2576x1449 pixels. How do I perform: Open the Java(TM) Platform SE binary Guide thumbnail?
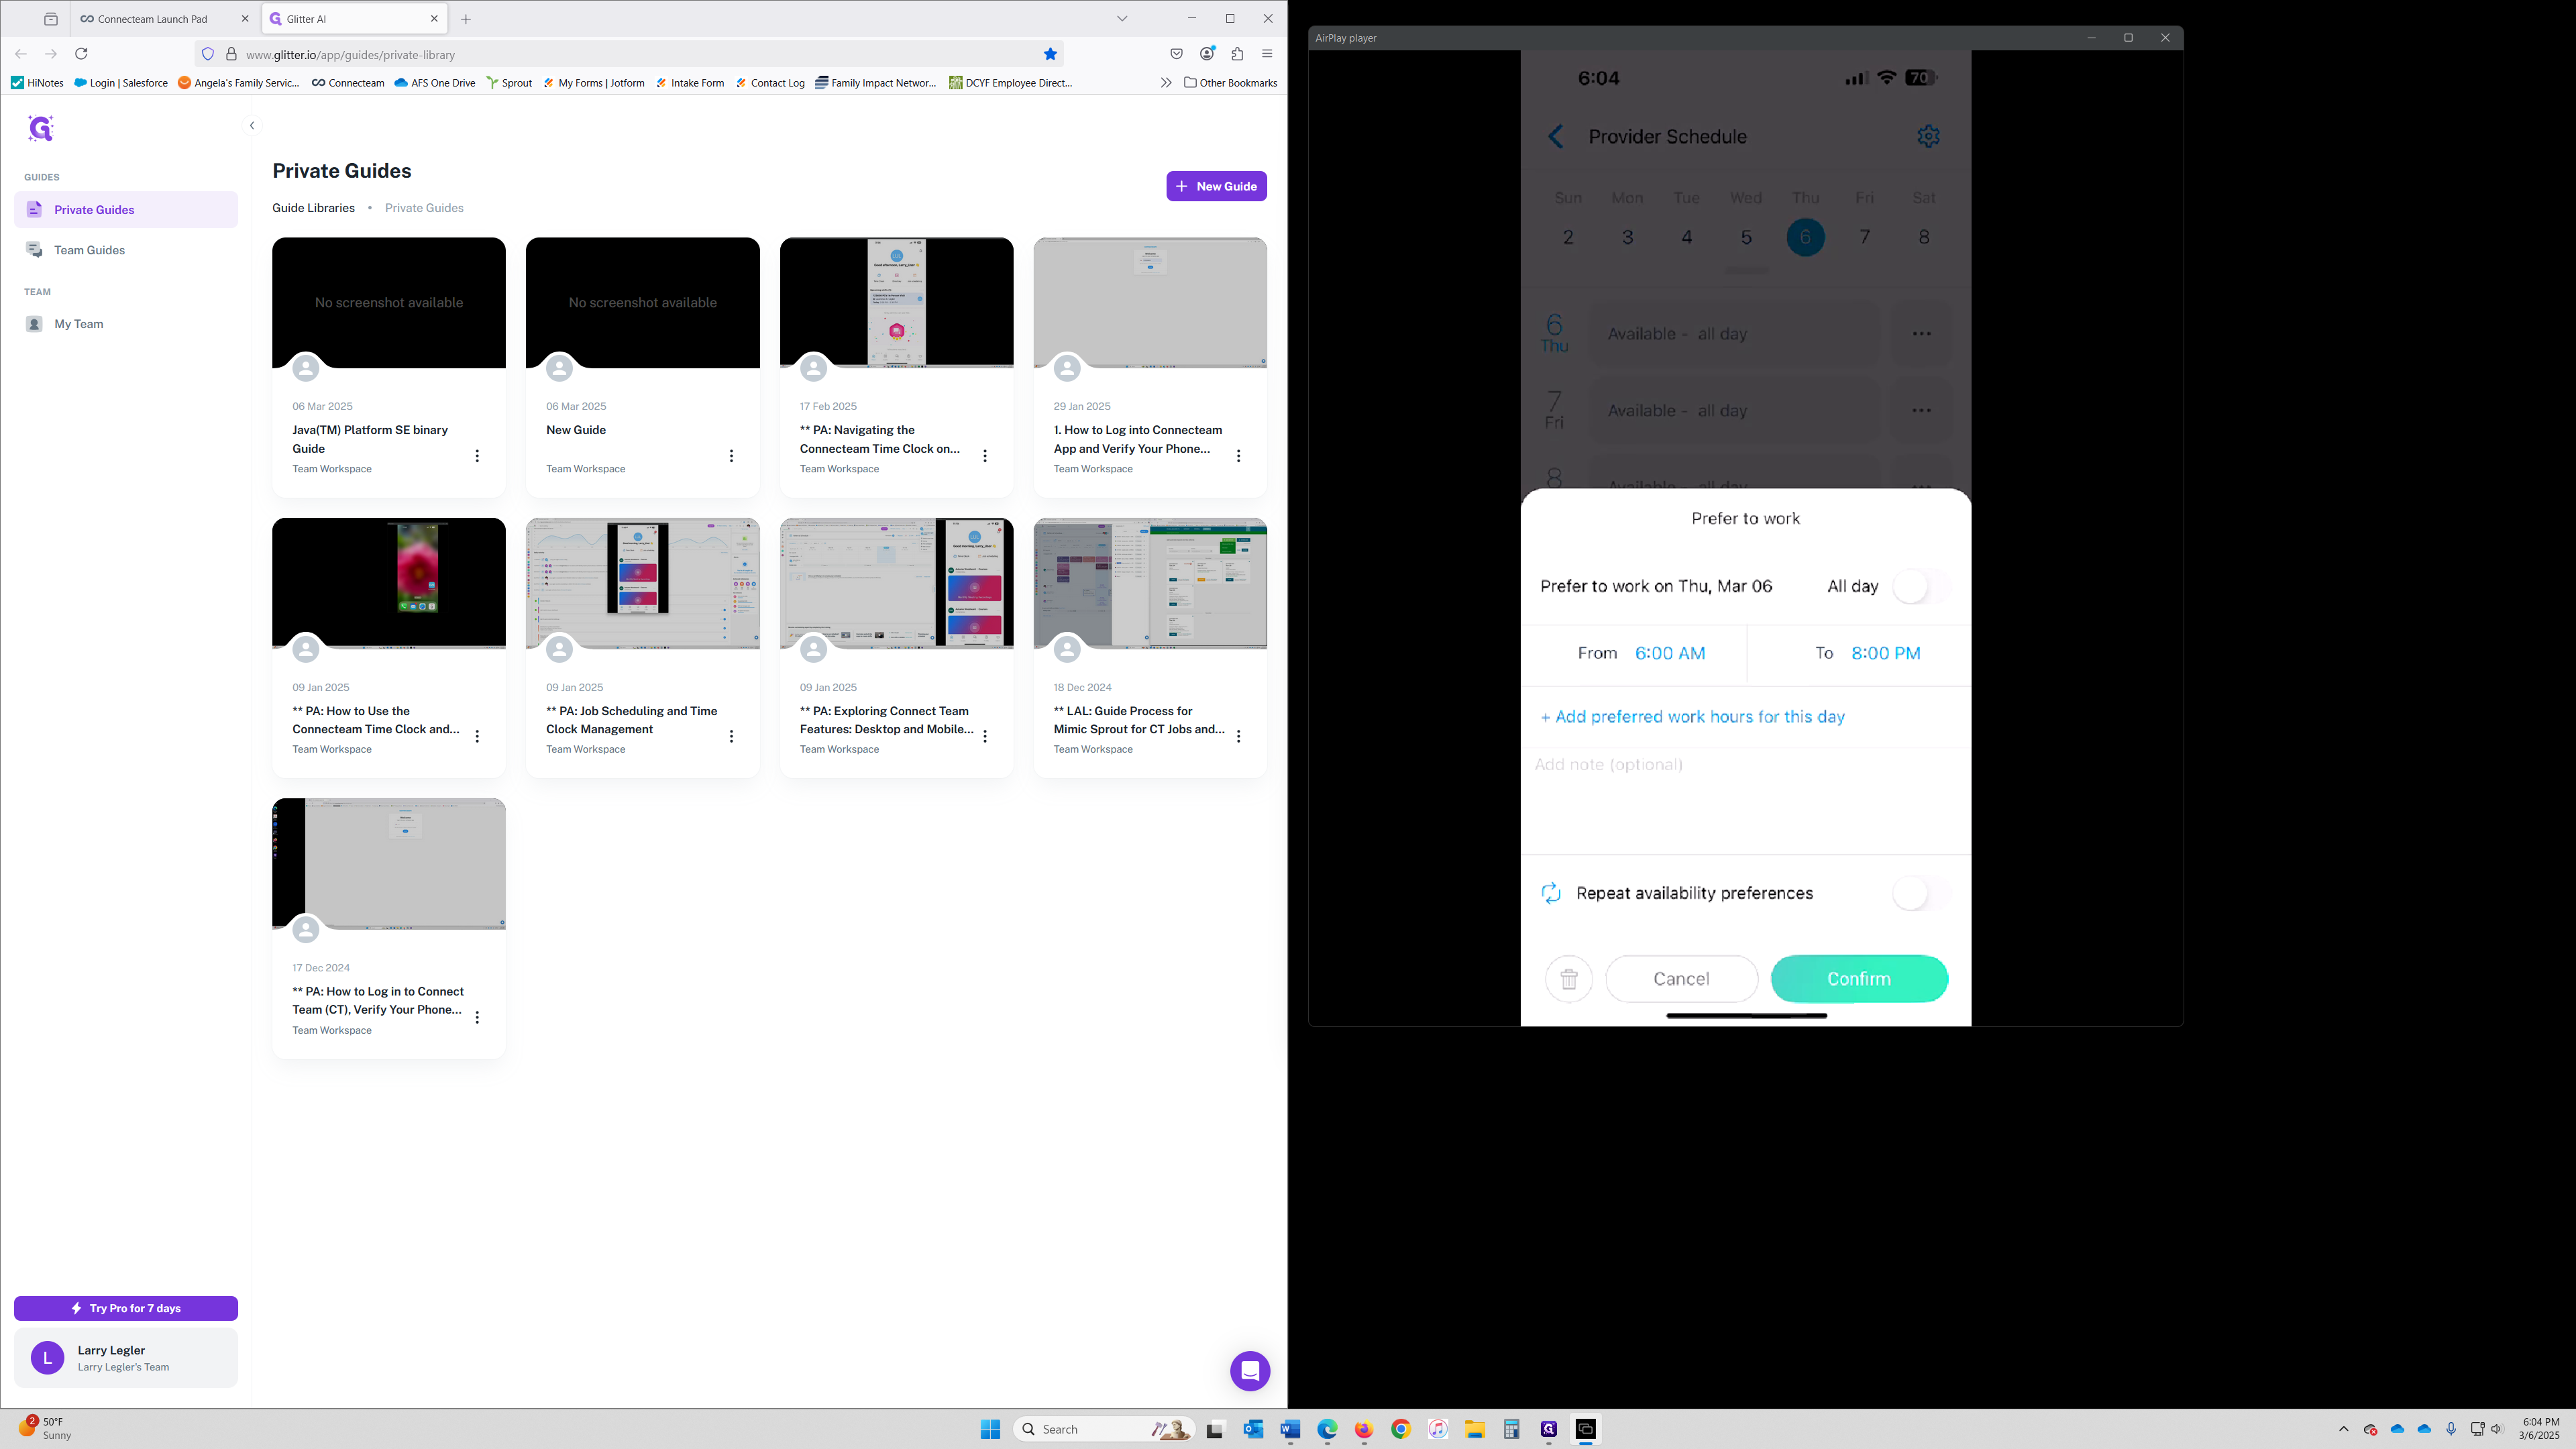point(389,302)
